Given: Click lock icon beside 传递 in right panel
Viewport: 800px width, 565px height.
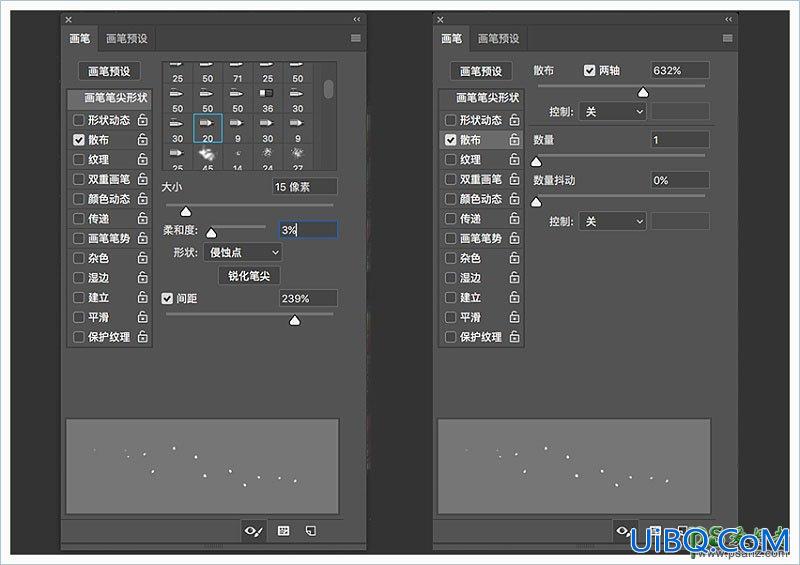Looking at the screenshot, I should [x=515, y=218].
